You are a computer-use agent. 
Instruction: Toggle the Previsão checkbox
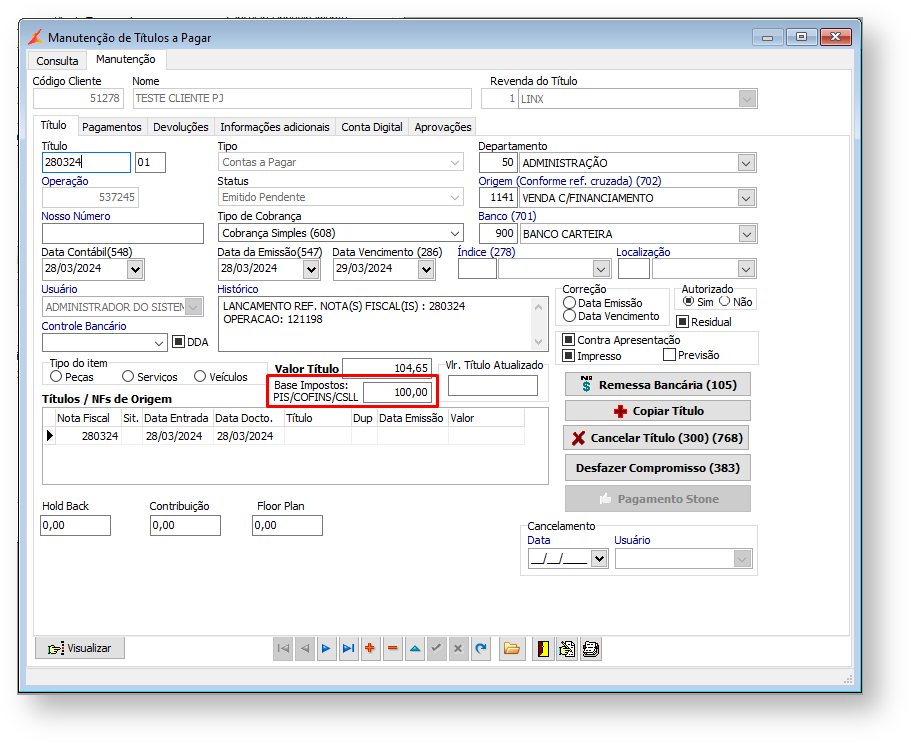pyautogui.click(x=669, y=355)
